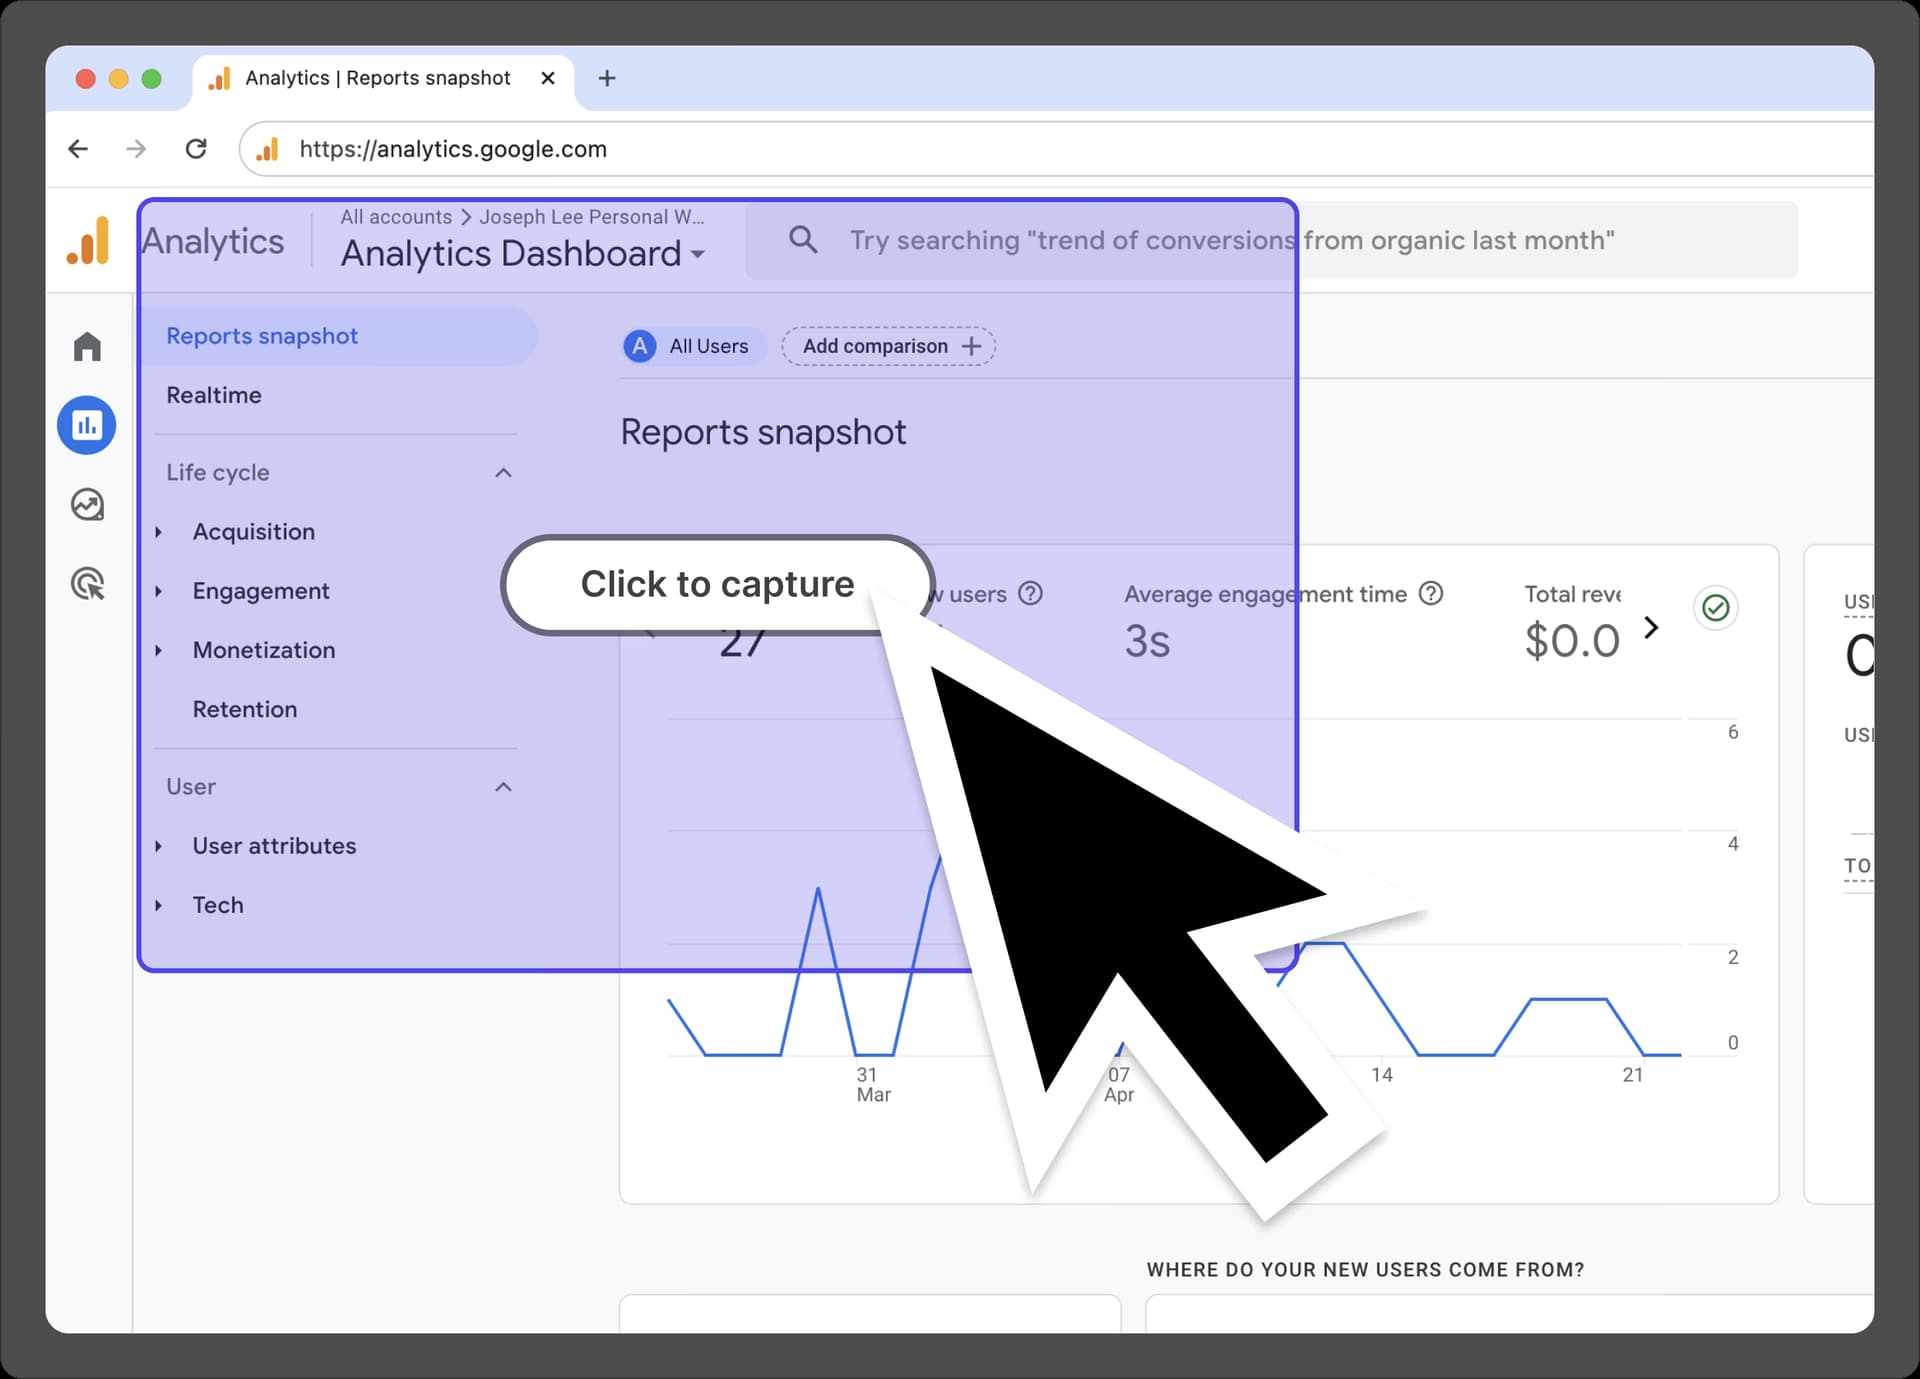Image resolution: width=1920 pixels, height=1379 pixels.
Task: Open the Explore icon in sidebar
Action: pyautogui.click(x=87, y=505)
